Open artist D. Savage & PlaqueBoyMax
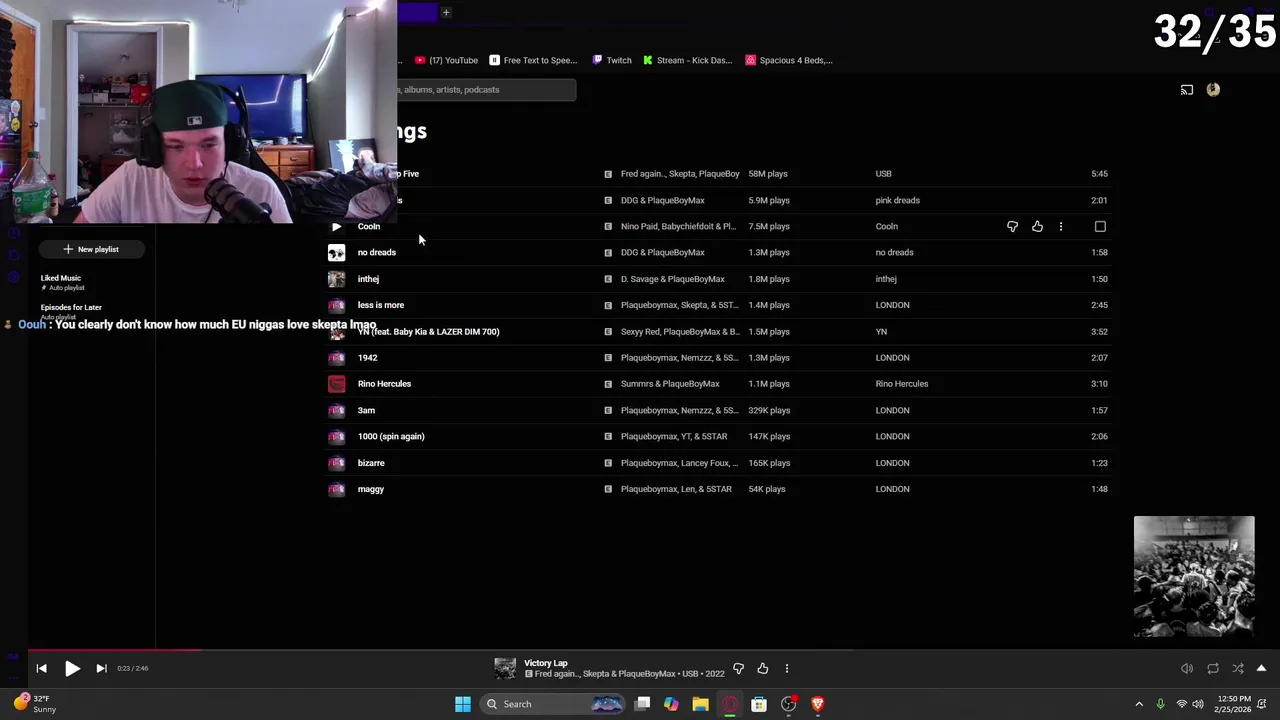Image resolution: width=1280 pixels, height=720 pixels. tap(672, 279)
